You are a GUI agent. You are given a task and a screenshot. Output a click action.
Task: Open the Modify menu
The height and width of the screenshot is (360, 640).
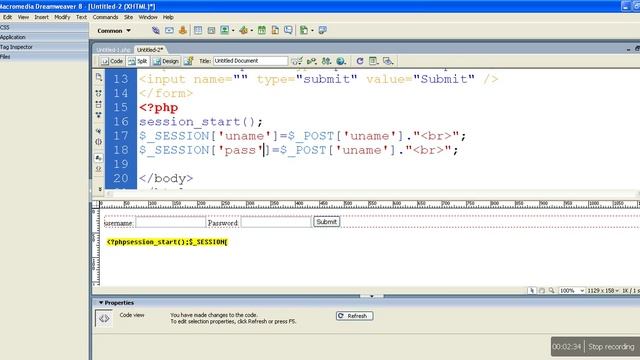pos(62,17)
